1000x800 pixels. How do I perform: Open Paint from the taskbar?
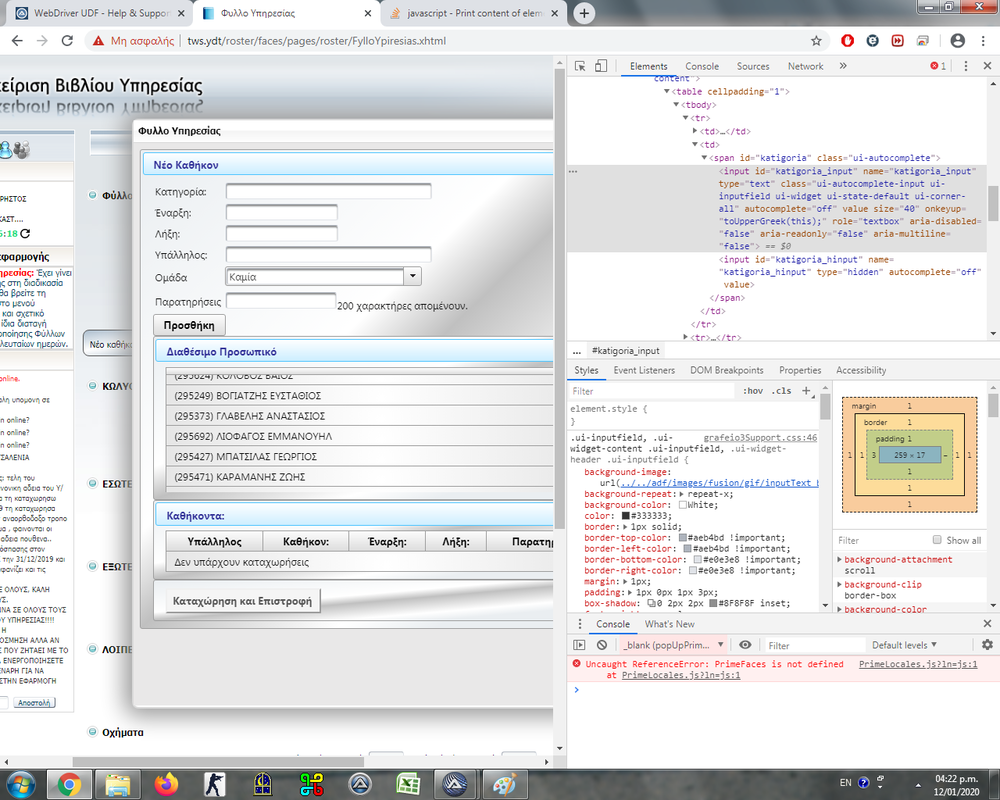504,784
